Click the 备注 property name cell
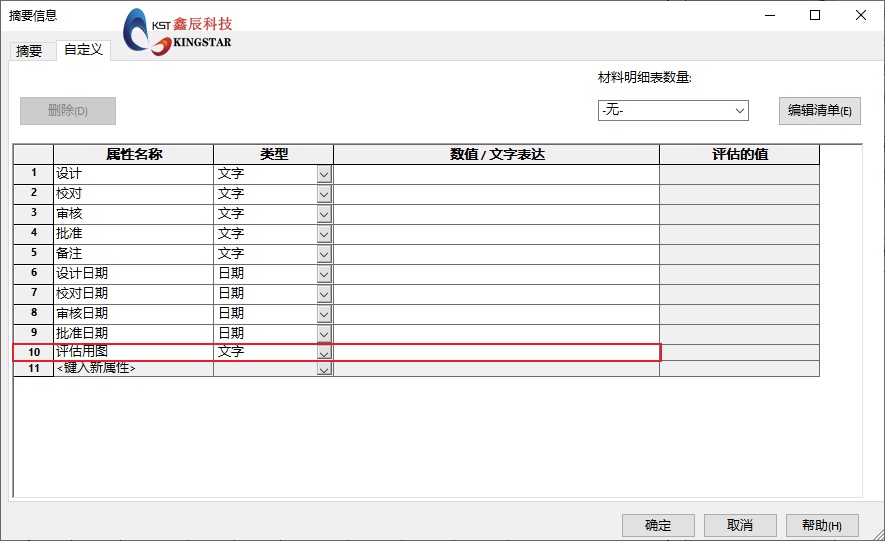The height and width of the screenshot is (541, 885). [x=133, y=254]
